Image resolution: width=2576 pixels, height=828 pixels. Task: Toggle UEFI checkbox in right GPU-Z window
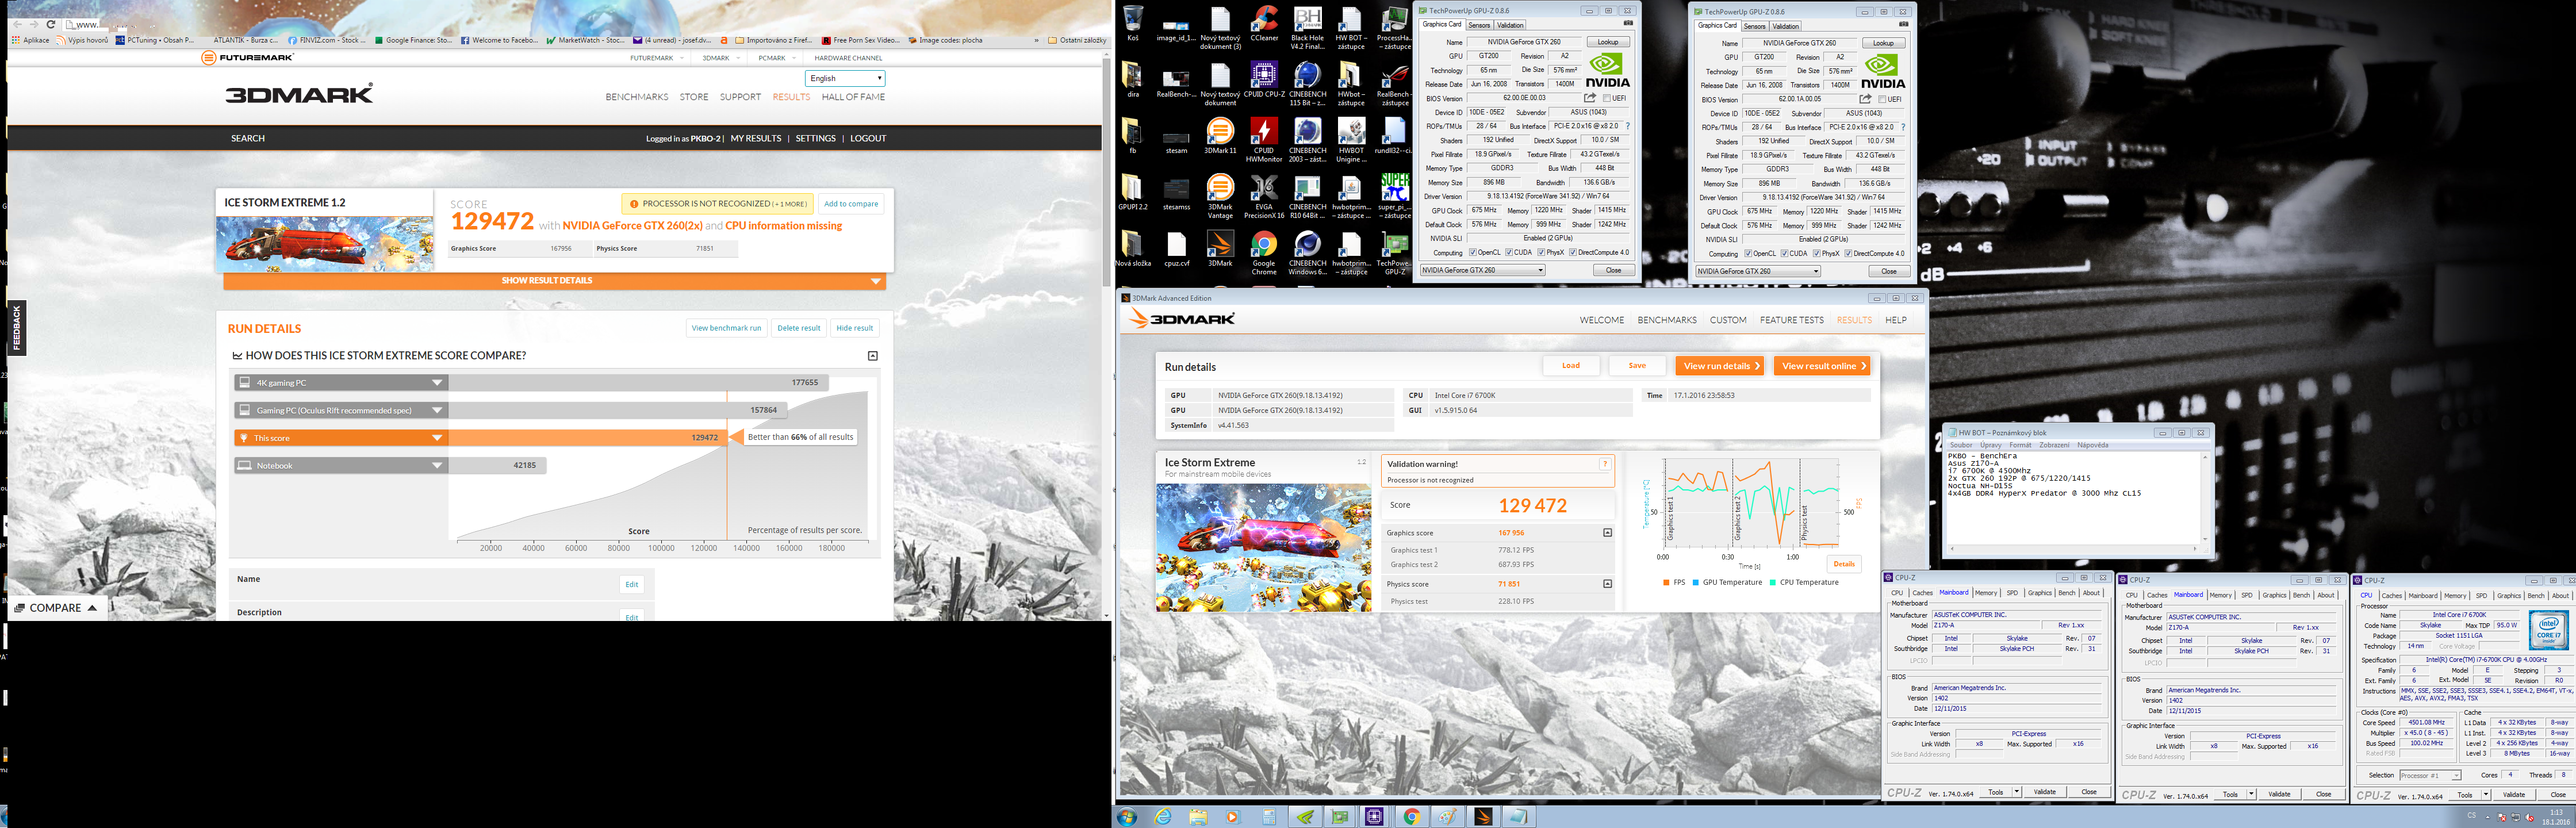point(1883,99)
